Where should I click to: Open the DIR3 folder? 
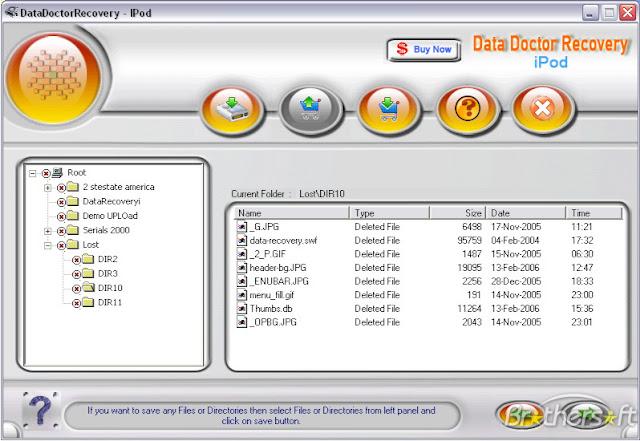pos(108,273)
